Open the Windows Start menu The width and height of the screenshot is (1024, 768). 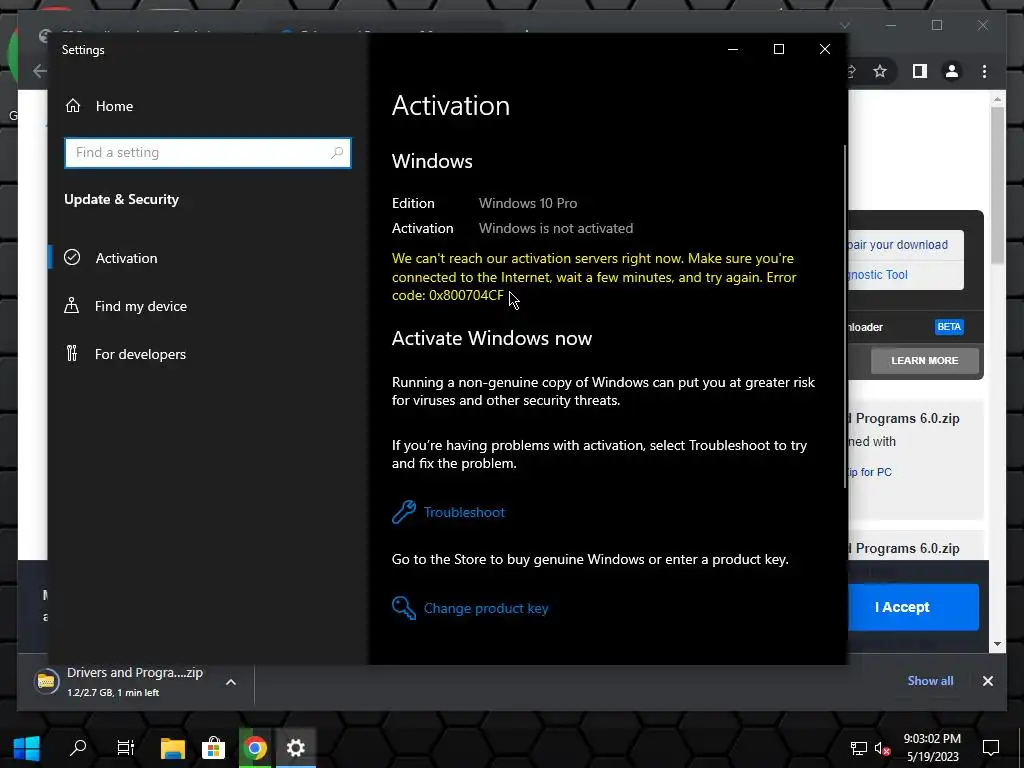27,748
